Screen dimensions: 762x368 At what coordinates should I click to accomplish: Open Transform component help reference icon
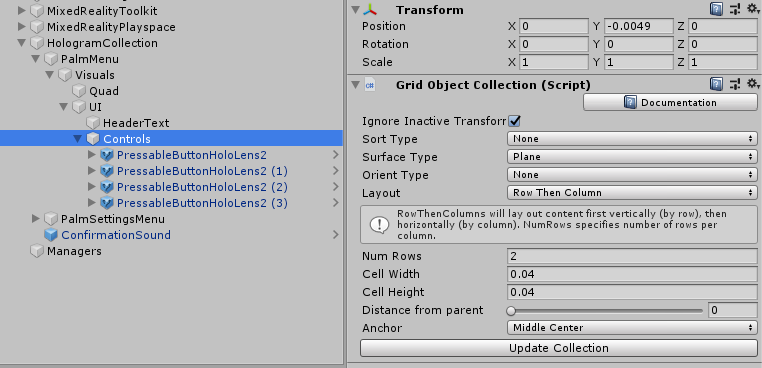click(x=716, y=9)
